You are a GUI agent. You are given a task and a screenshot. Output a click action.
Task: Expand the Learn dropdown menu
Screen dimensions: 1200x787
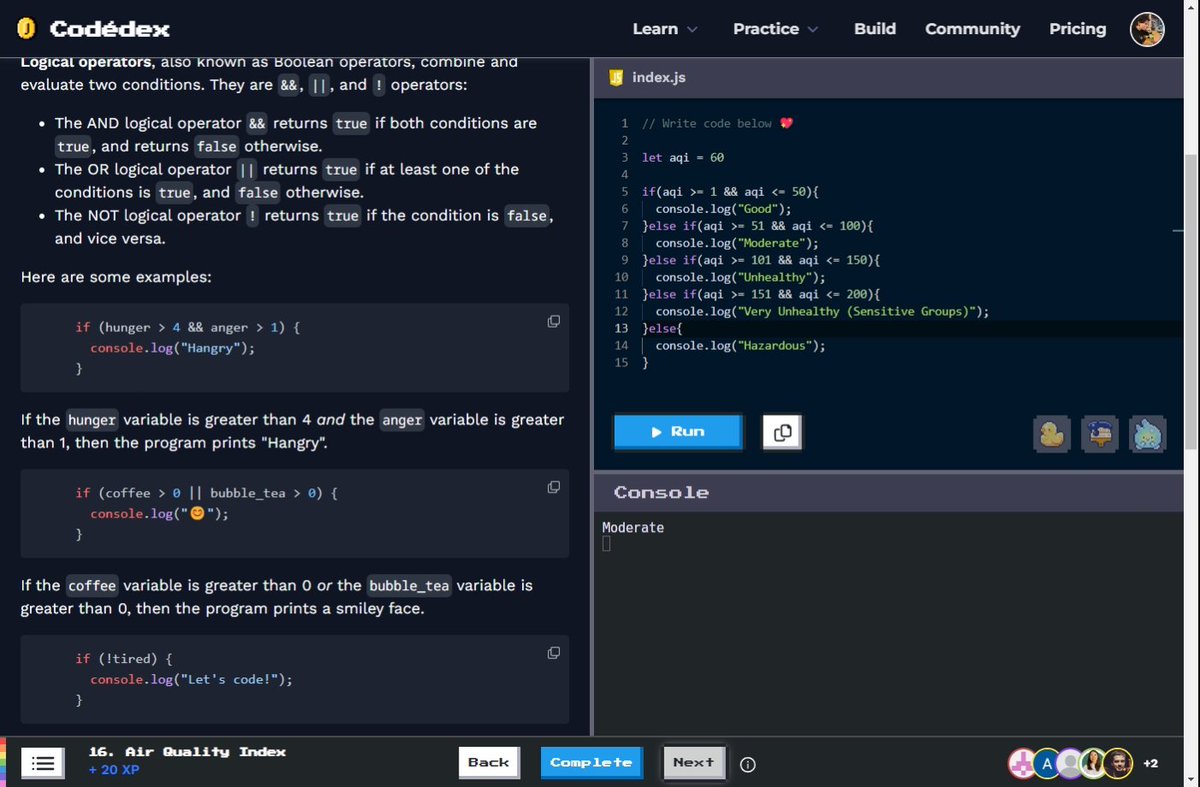pyautogui.click(x=664, y=29)
